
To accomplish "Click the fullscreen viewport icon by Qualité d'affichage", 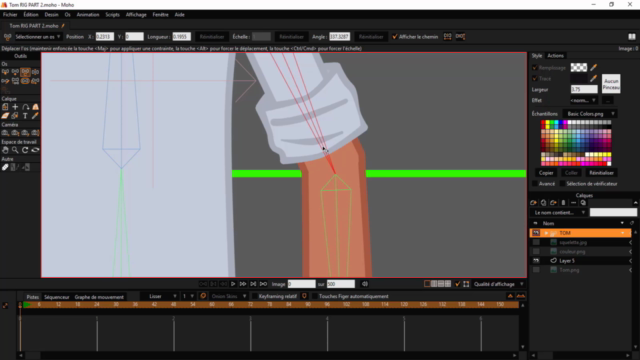I will [466, 284].
